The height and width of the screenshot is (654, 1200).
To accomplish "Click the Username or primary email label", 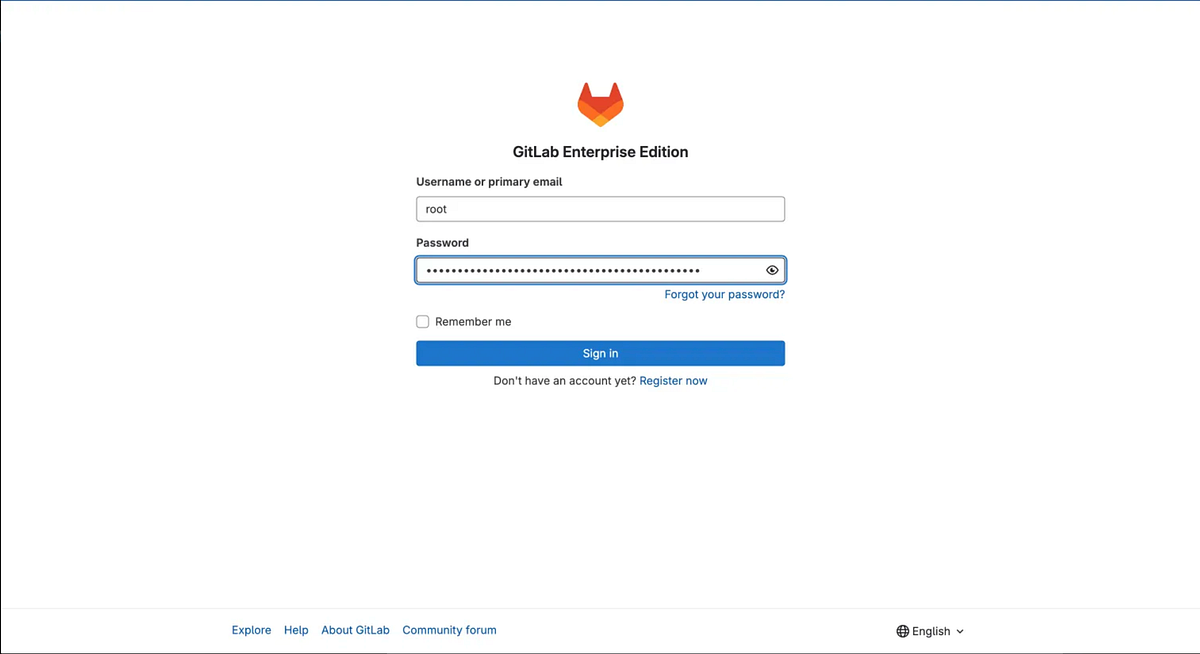I will [x=488, y=181].
